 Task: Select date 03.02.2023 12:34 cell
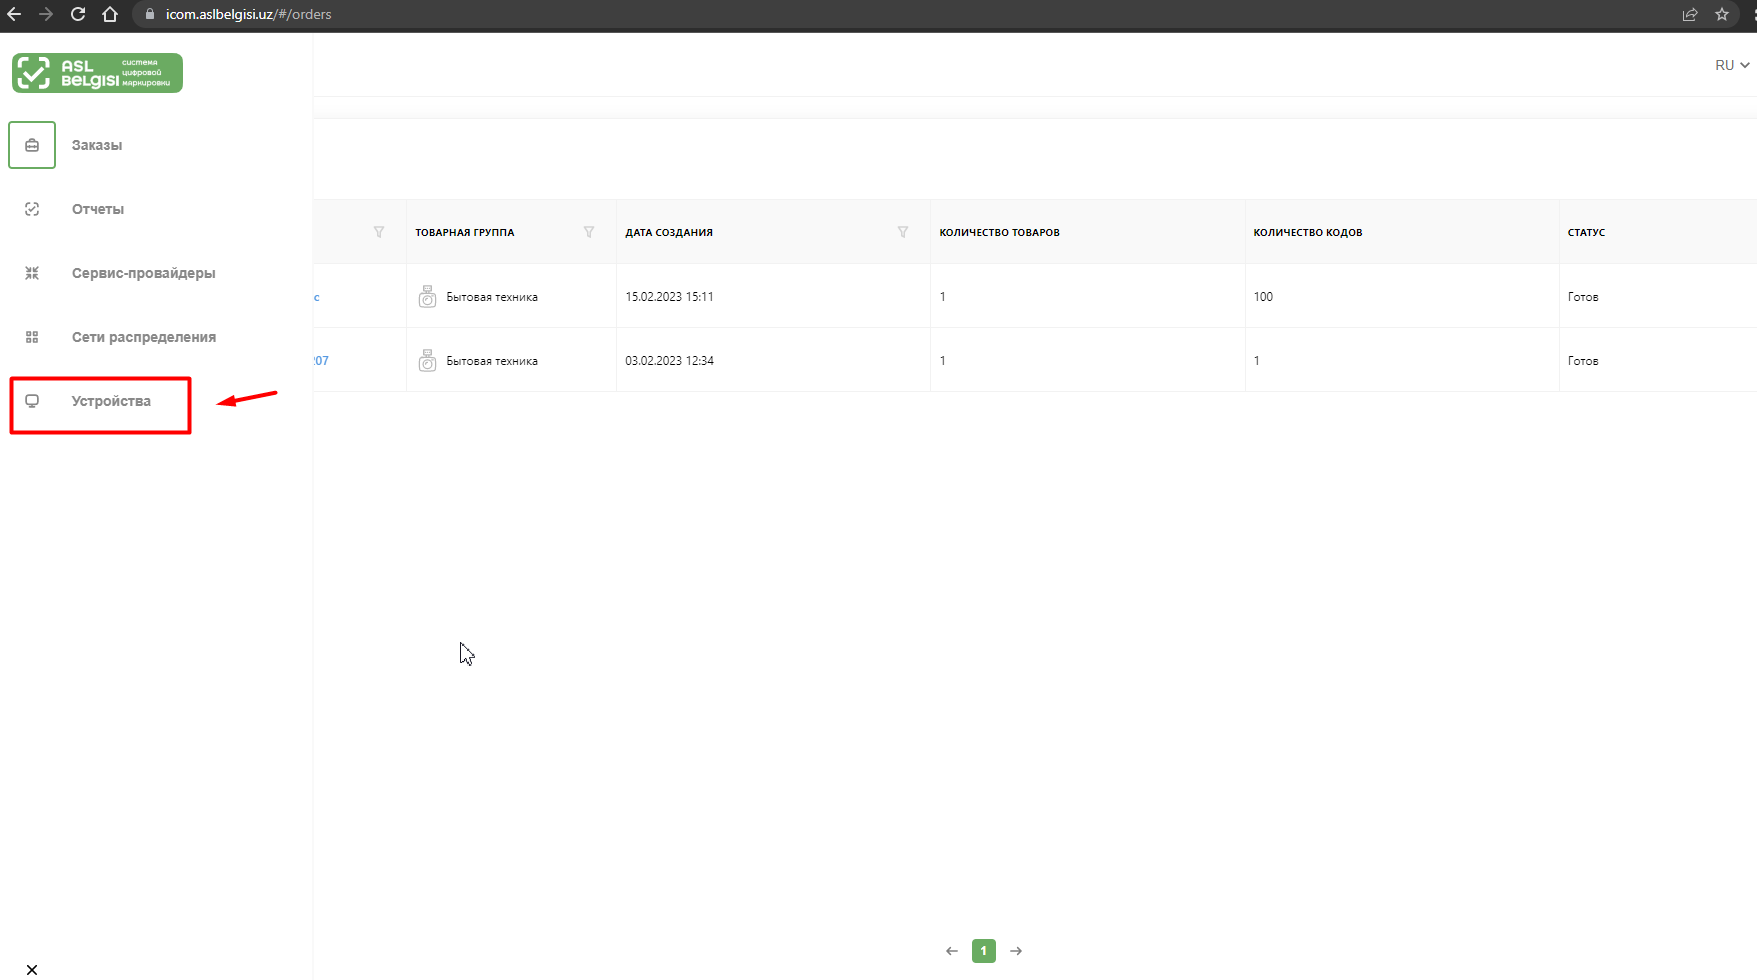pyautogui.click(x=669, y=361)
